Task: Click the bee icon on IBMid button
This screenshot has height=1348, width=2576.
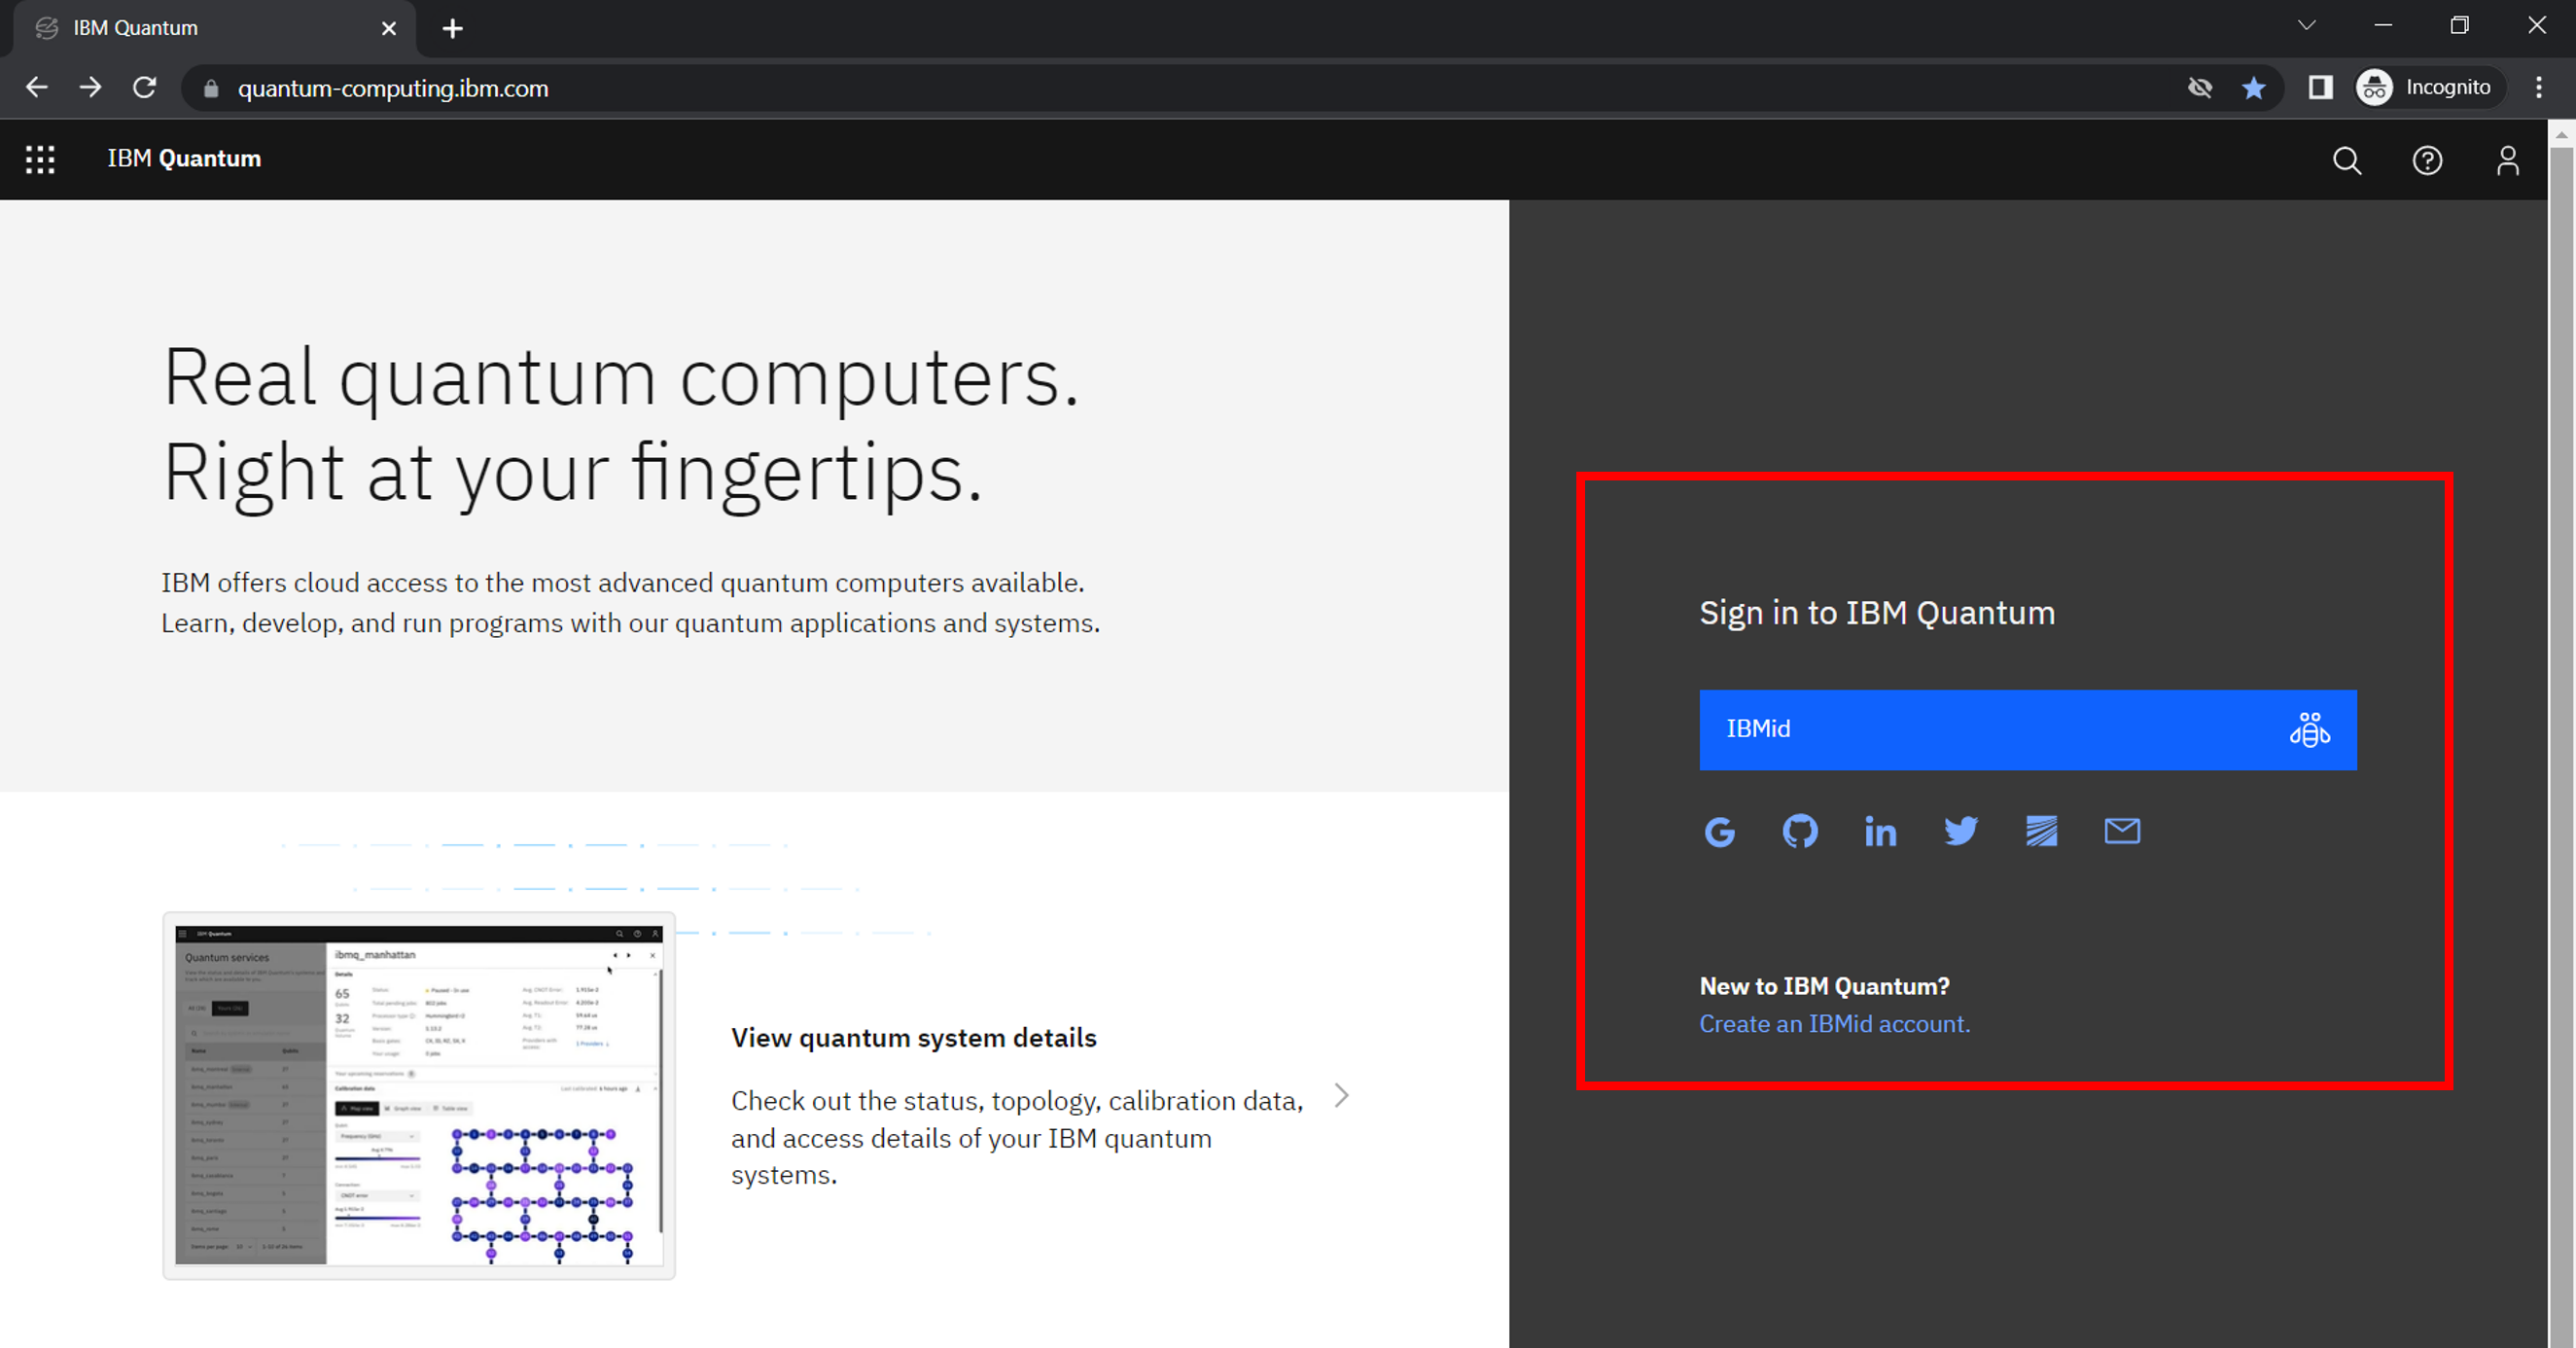Action: tap(2310, 730)
